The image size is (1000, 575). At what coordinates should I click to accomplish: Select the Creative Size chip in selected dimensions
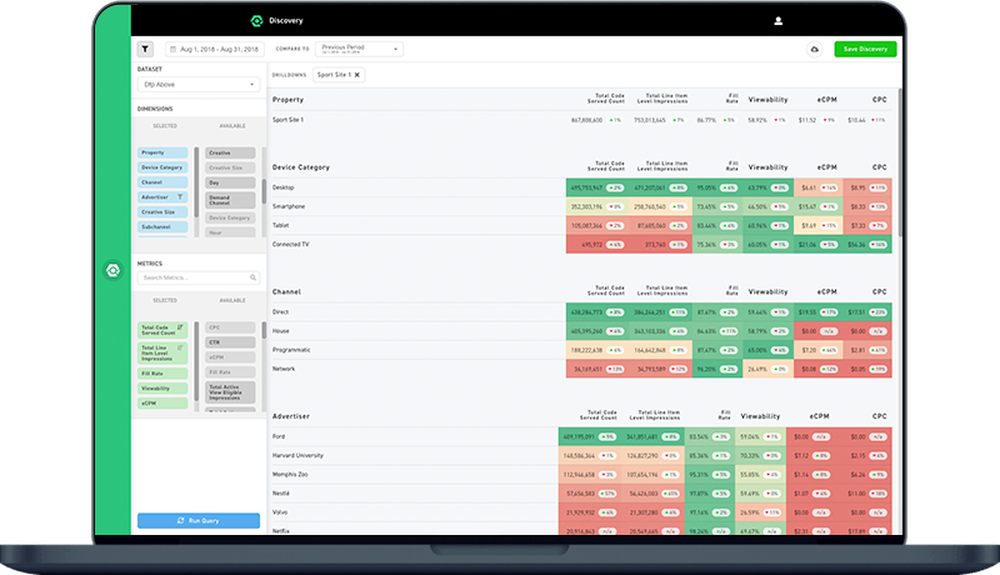pyautogui.click(x=163, y=212)
